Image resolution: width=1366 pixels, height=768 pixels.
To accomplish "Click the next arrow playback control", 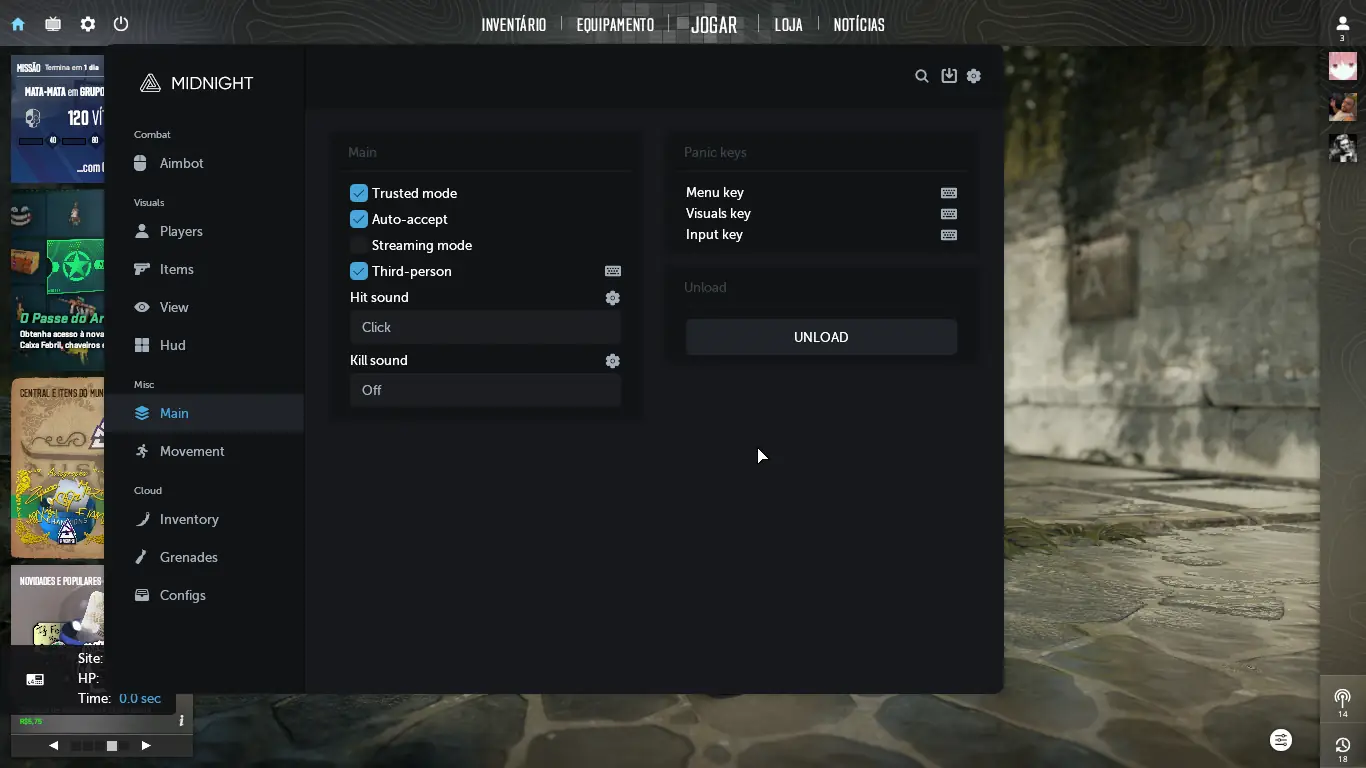I will point(146,745).
